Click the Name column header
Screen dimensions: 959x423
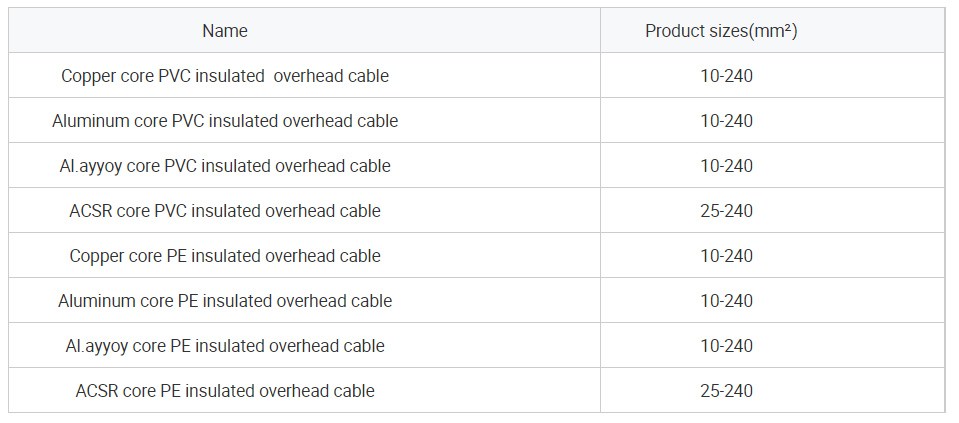(x=225, y=31)
